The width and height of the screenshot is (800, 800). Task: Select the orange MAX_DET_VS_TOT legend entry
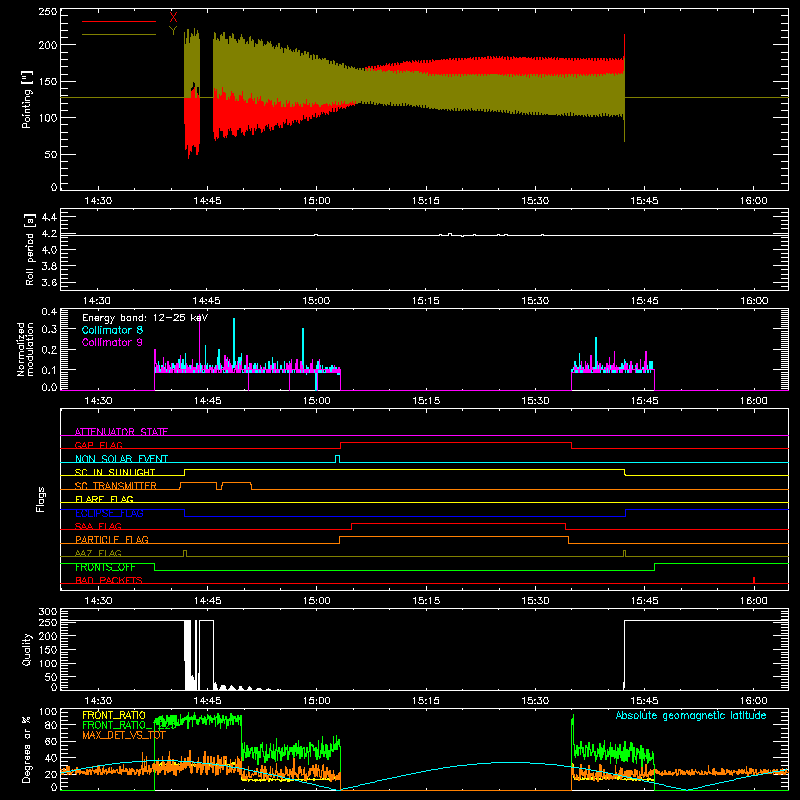pyautogui.click(x=124, y=735)
